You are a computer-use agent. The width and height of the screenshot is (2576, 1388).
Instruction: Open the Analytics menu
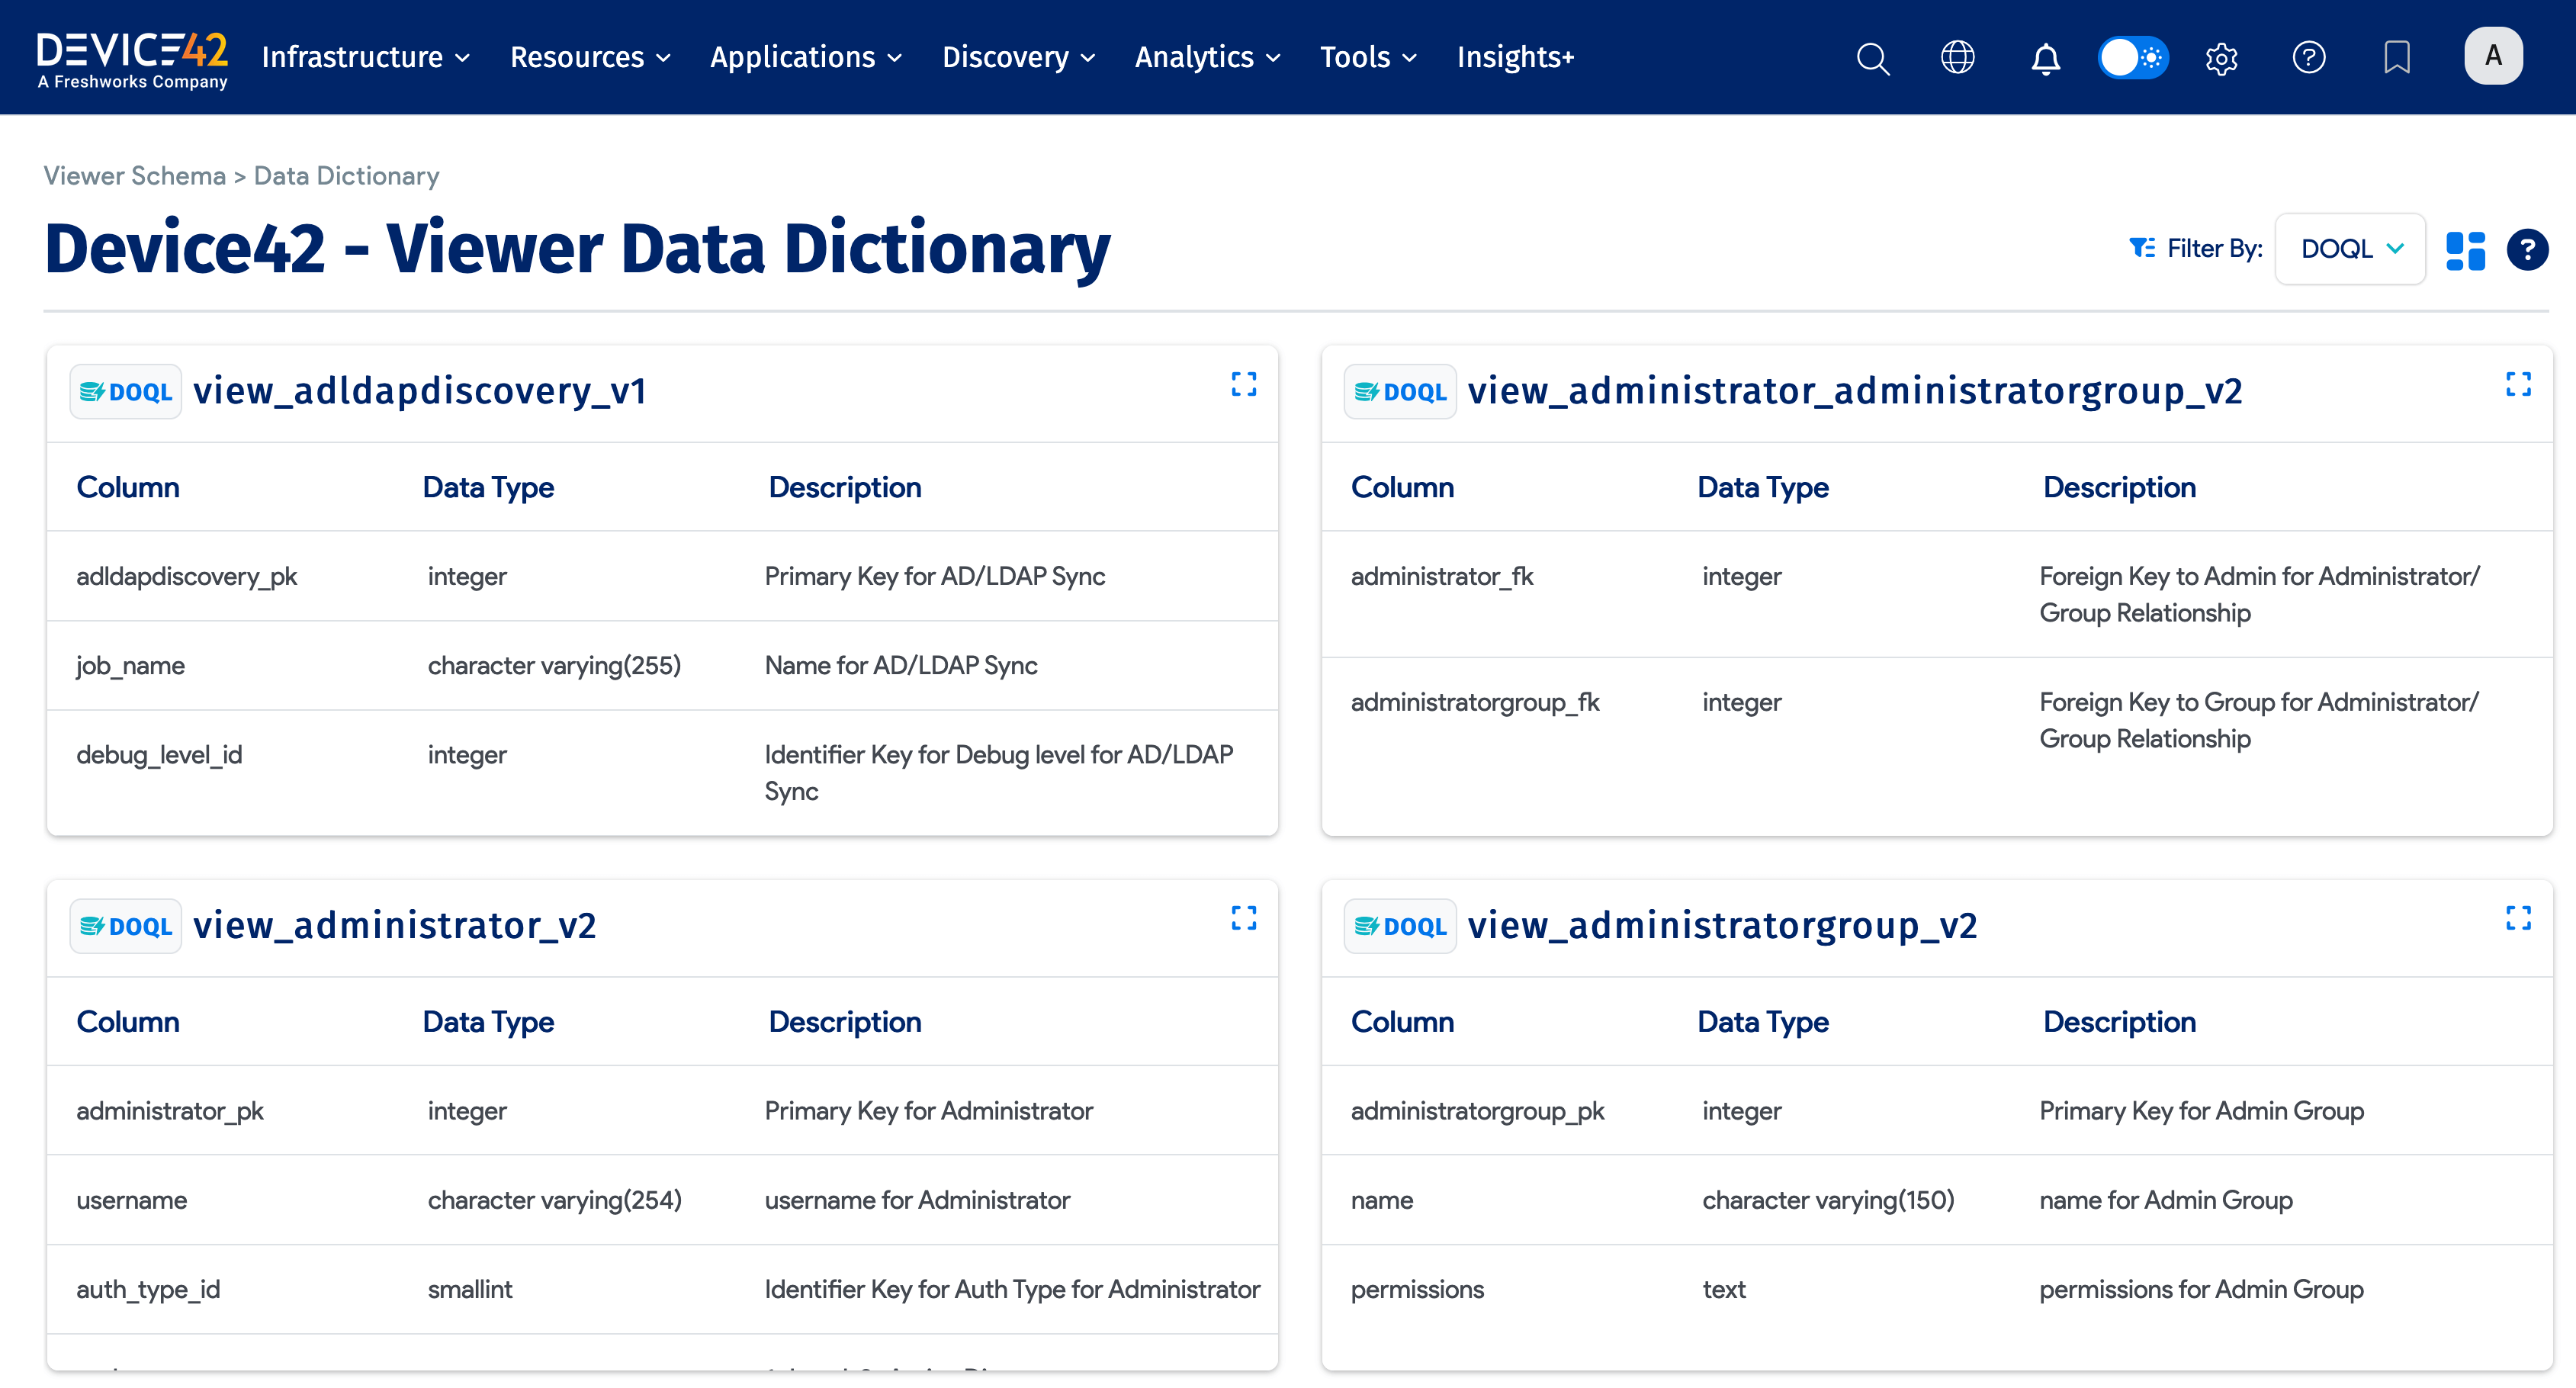pyautogui.click(x=1208, y=57)
